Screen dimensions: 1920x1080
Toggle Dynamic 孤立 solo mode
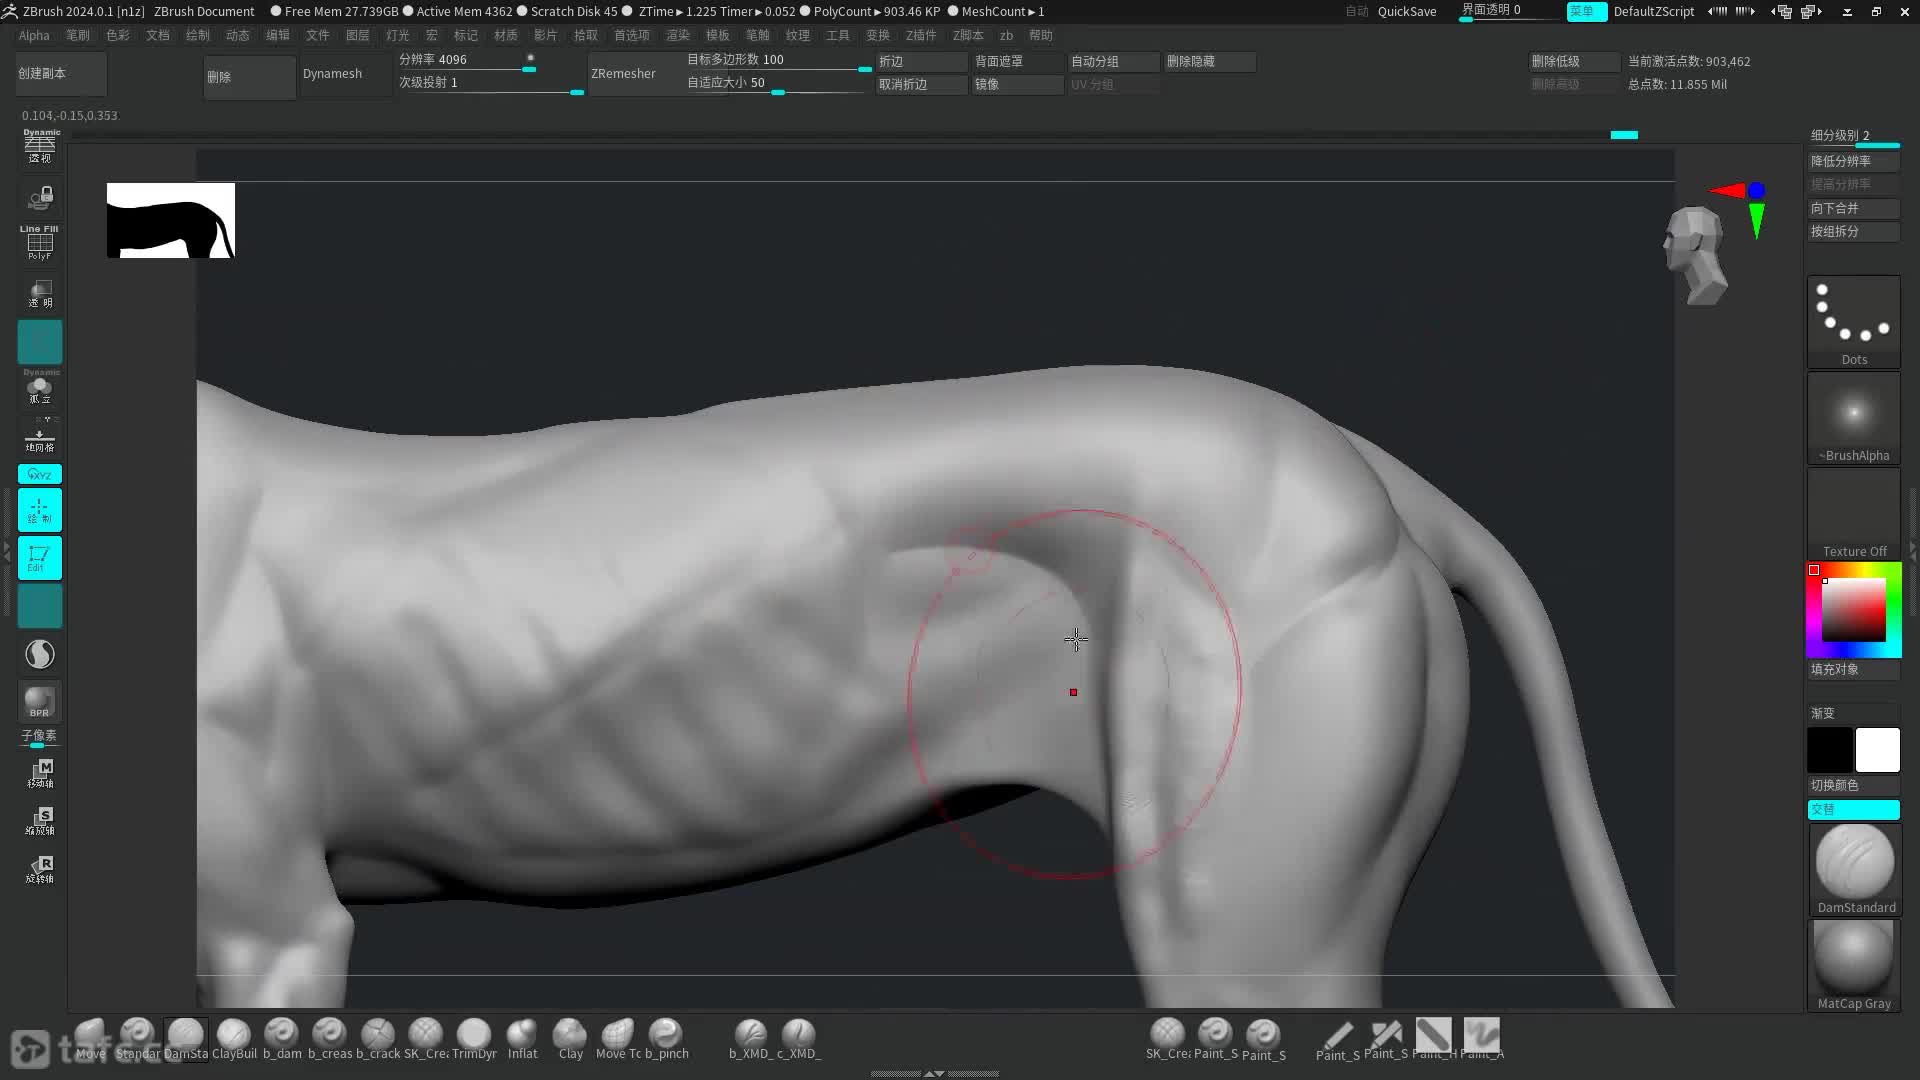click(x=40, y=388)
